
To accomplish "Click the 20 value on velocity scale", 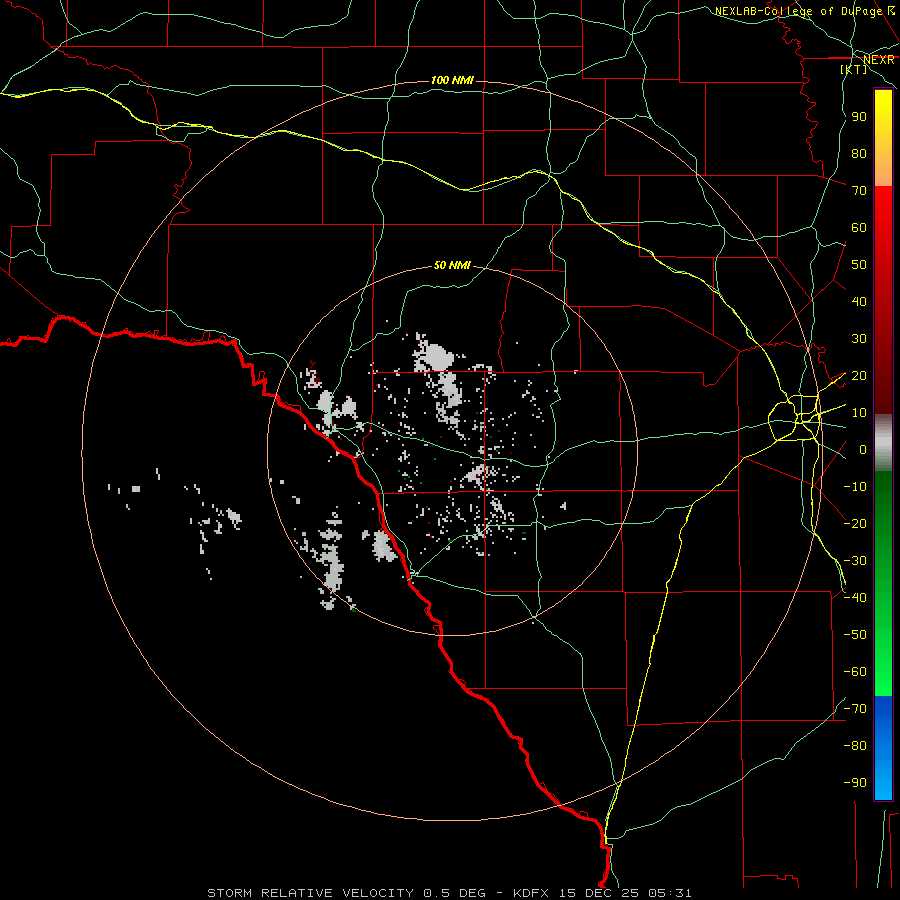I will tap(859, 376).
